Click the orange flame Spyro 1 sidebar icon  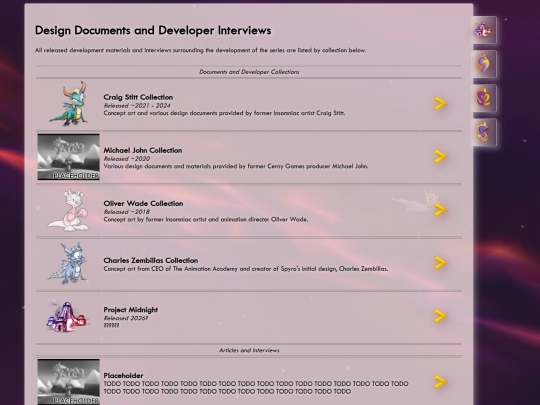(x=484, y=64)
